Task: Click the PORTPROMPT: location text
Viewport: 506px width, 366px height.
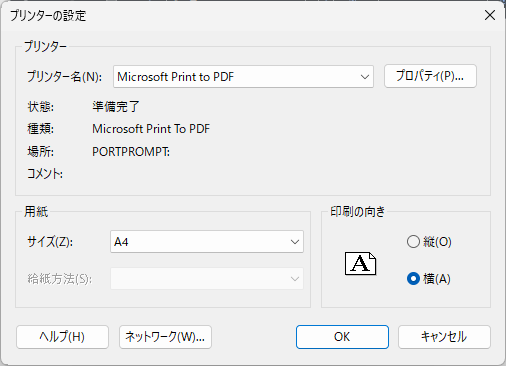Action: click(x=131, y=152)
